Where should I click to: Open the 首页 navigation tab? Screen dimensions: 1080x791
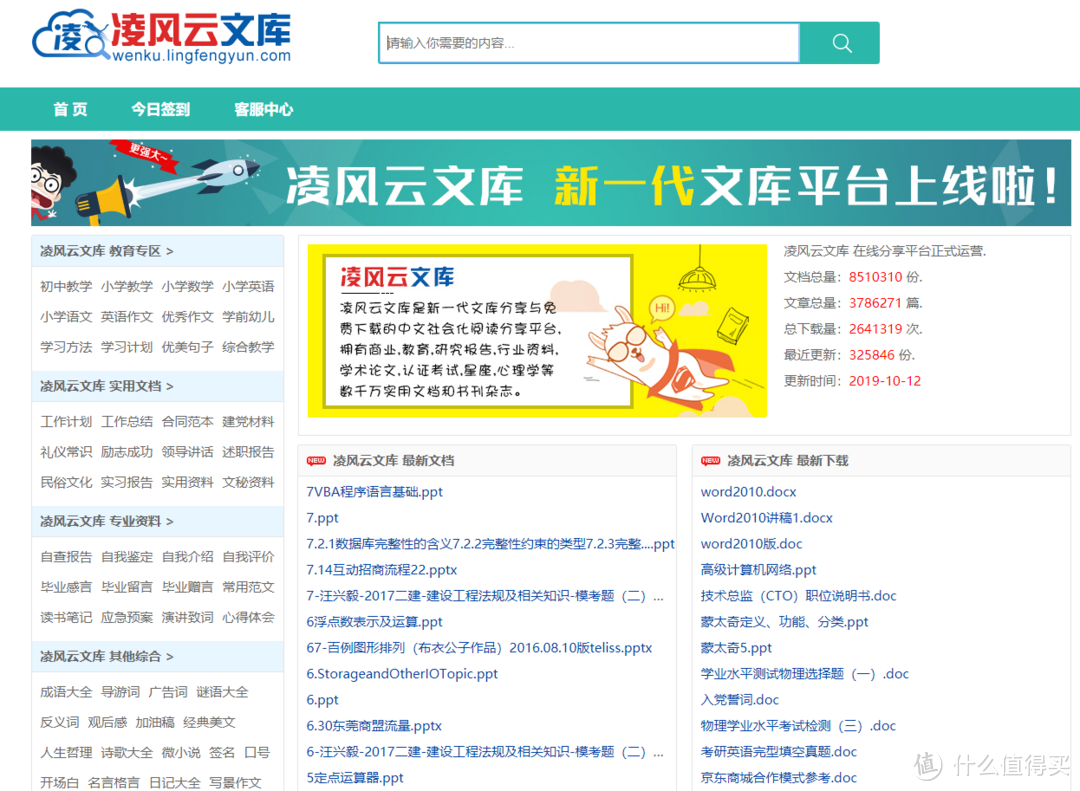pos(70,109)
